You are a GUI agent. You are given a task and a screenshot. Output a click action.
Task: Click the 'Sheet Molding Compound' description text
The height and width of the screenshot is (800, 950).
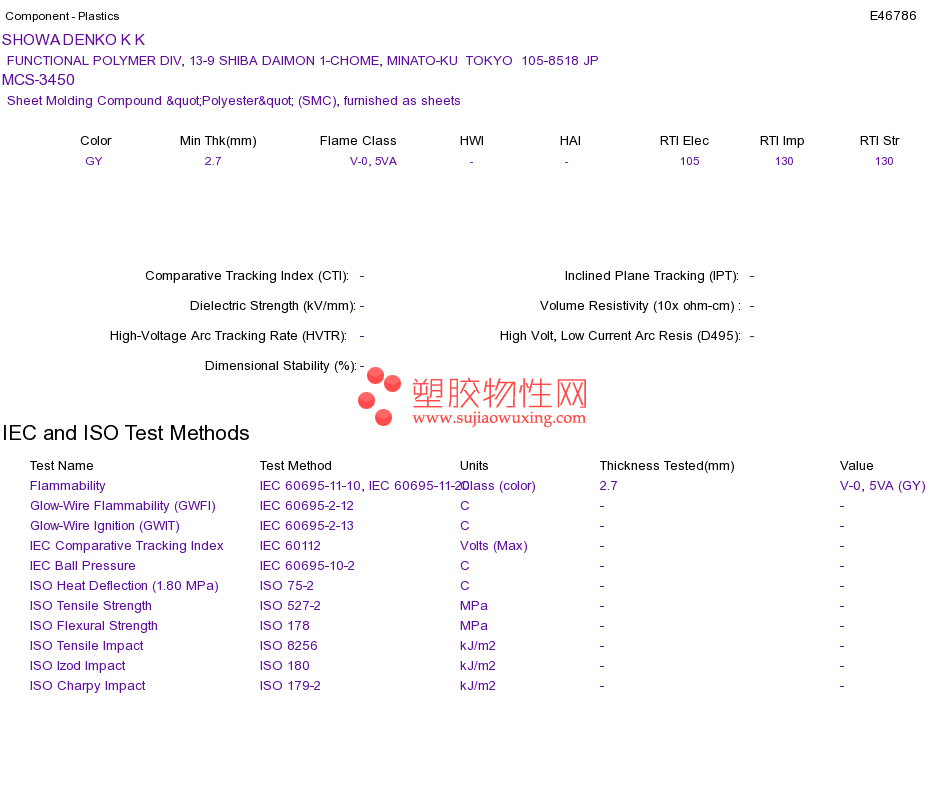pyautogui.click(x=233, y=101)
